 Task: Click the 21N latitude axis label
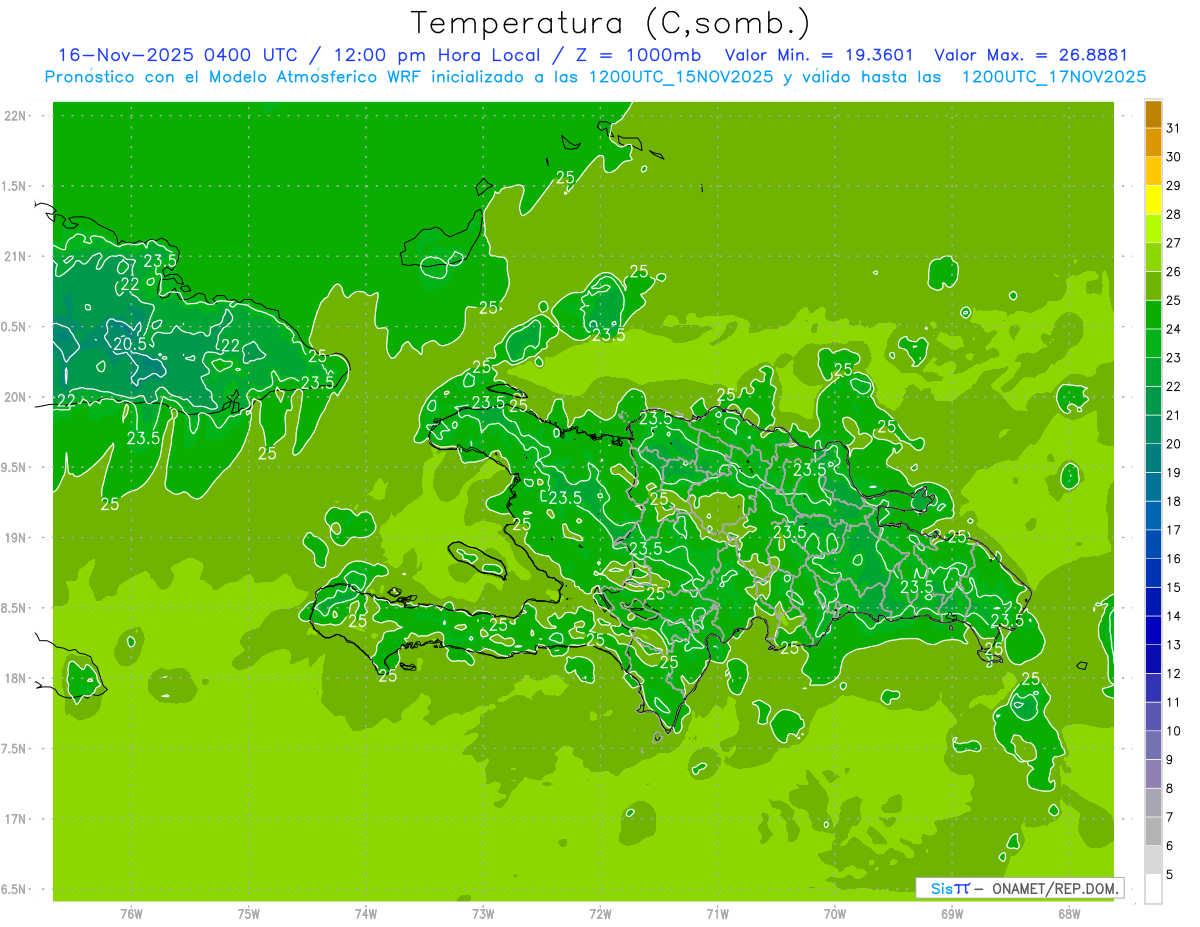[15, 257]
